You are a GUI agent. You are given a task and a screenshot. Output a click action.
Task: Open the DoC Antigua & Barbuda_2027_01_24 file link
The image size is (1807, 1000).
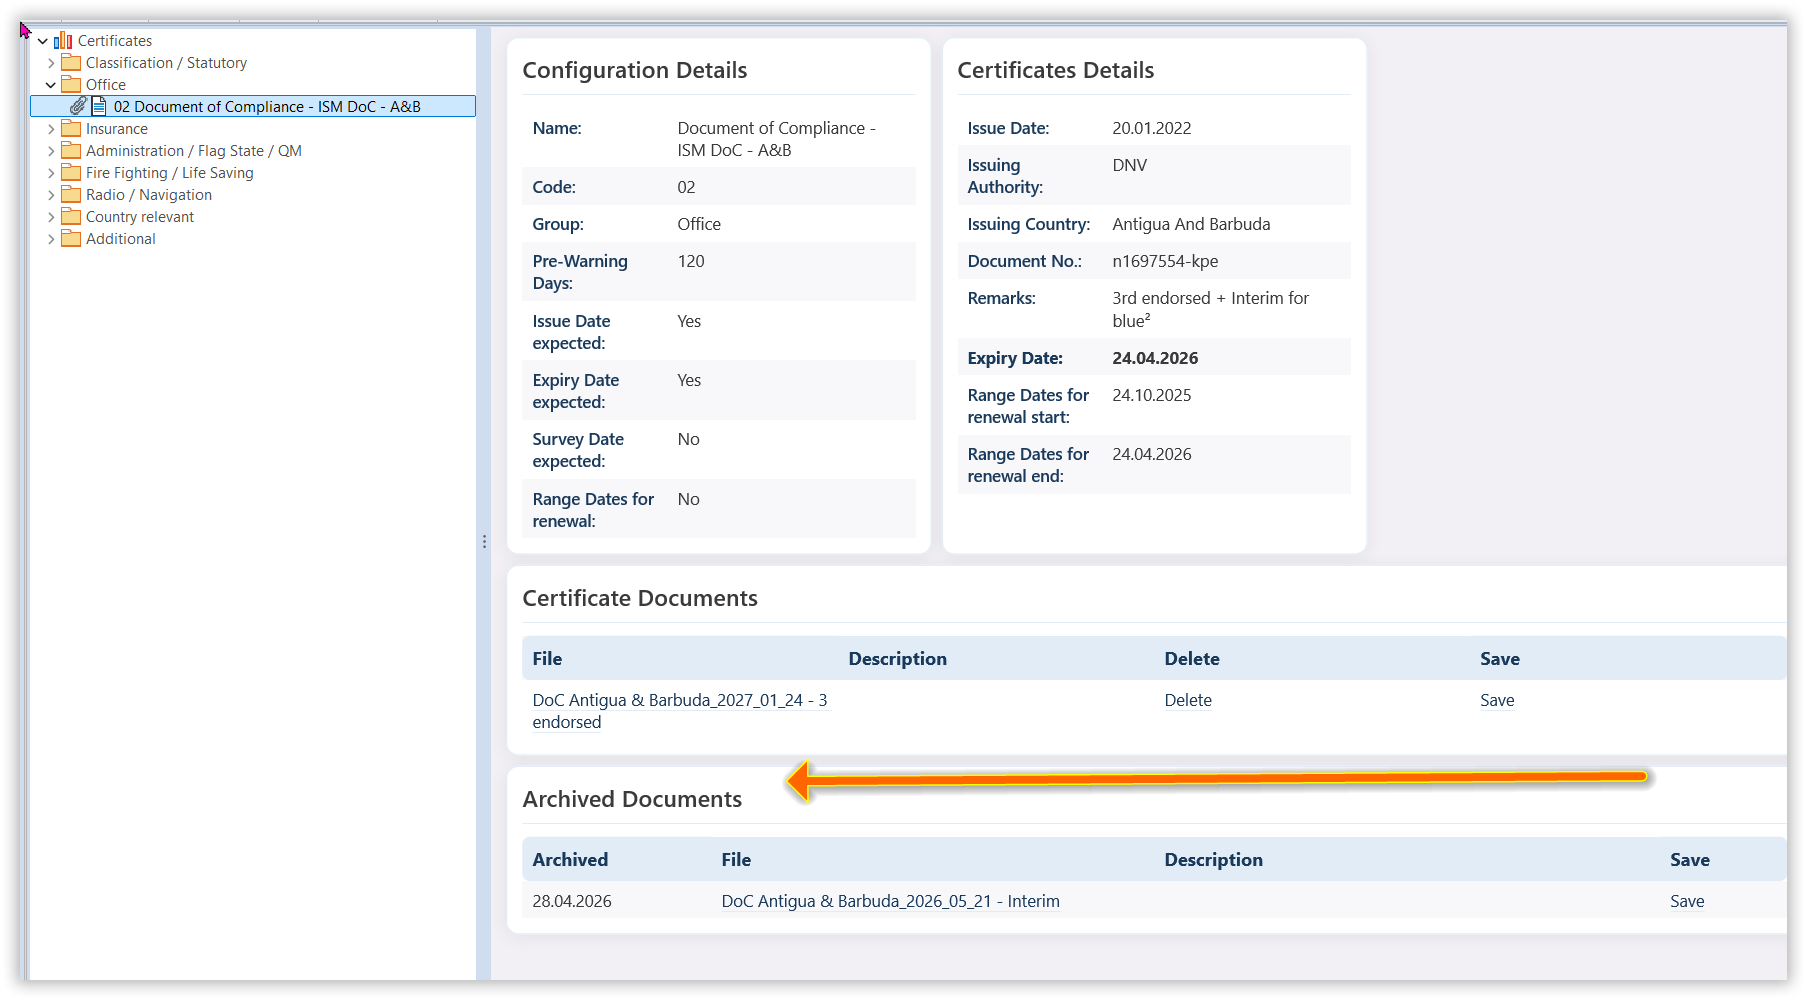[x=680, y=711]
